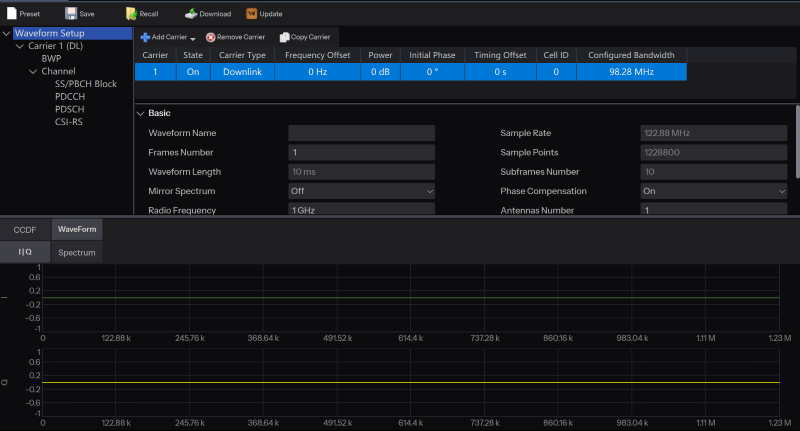Viewport: 800px width, 431px height.
Task: Click the Remove Carrier red icon
Action: pyautogui.click(x=210, y=37)
